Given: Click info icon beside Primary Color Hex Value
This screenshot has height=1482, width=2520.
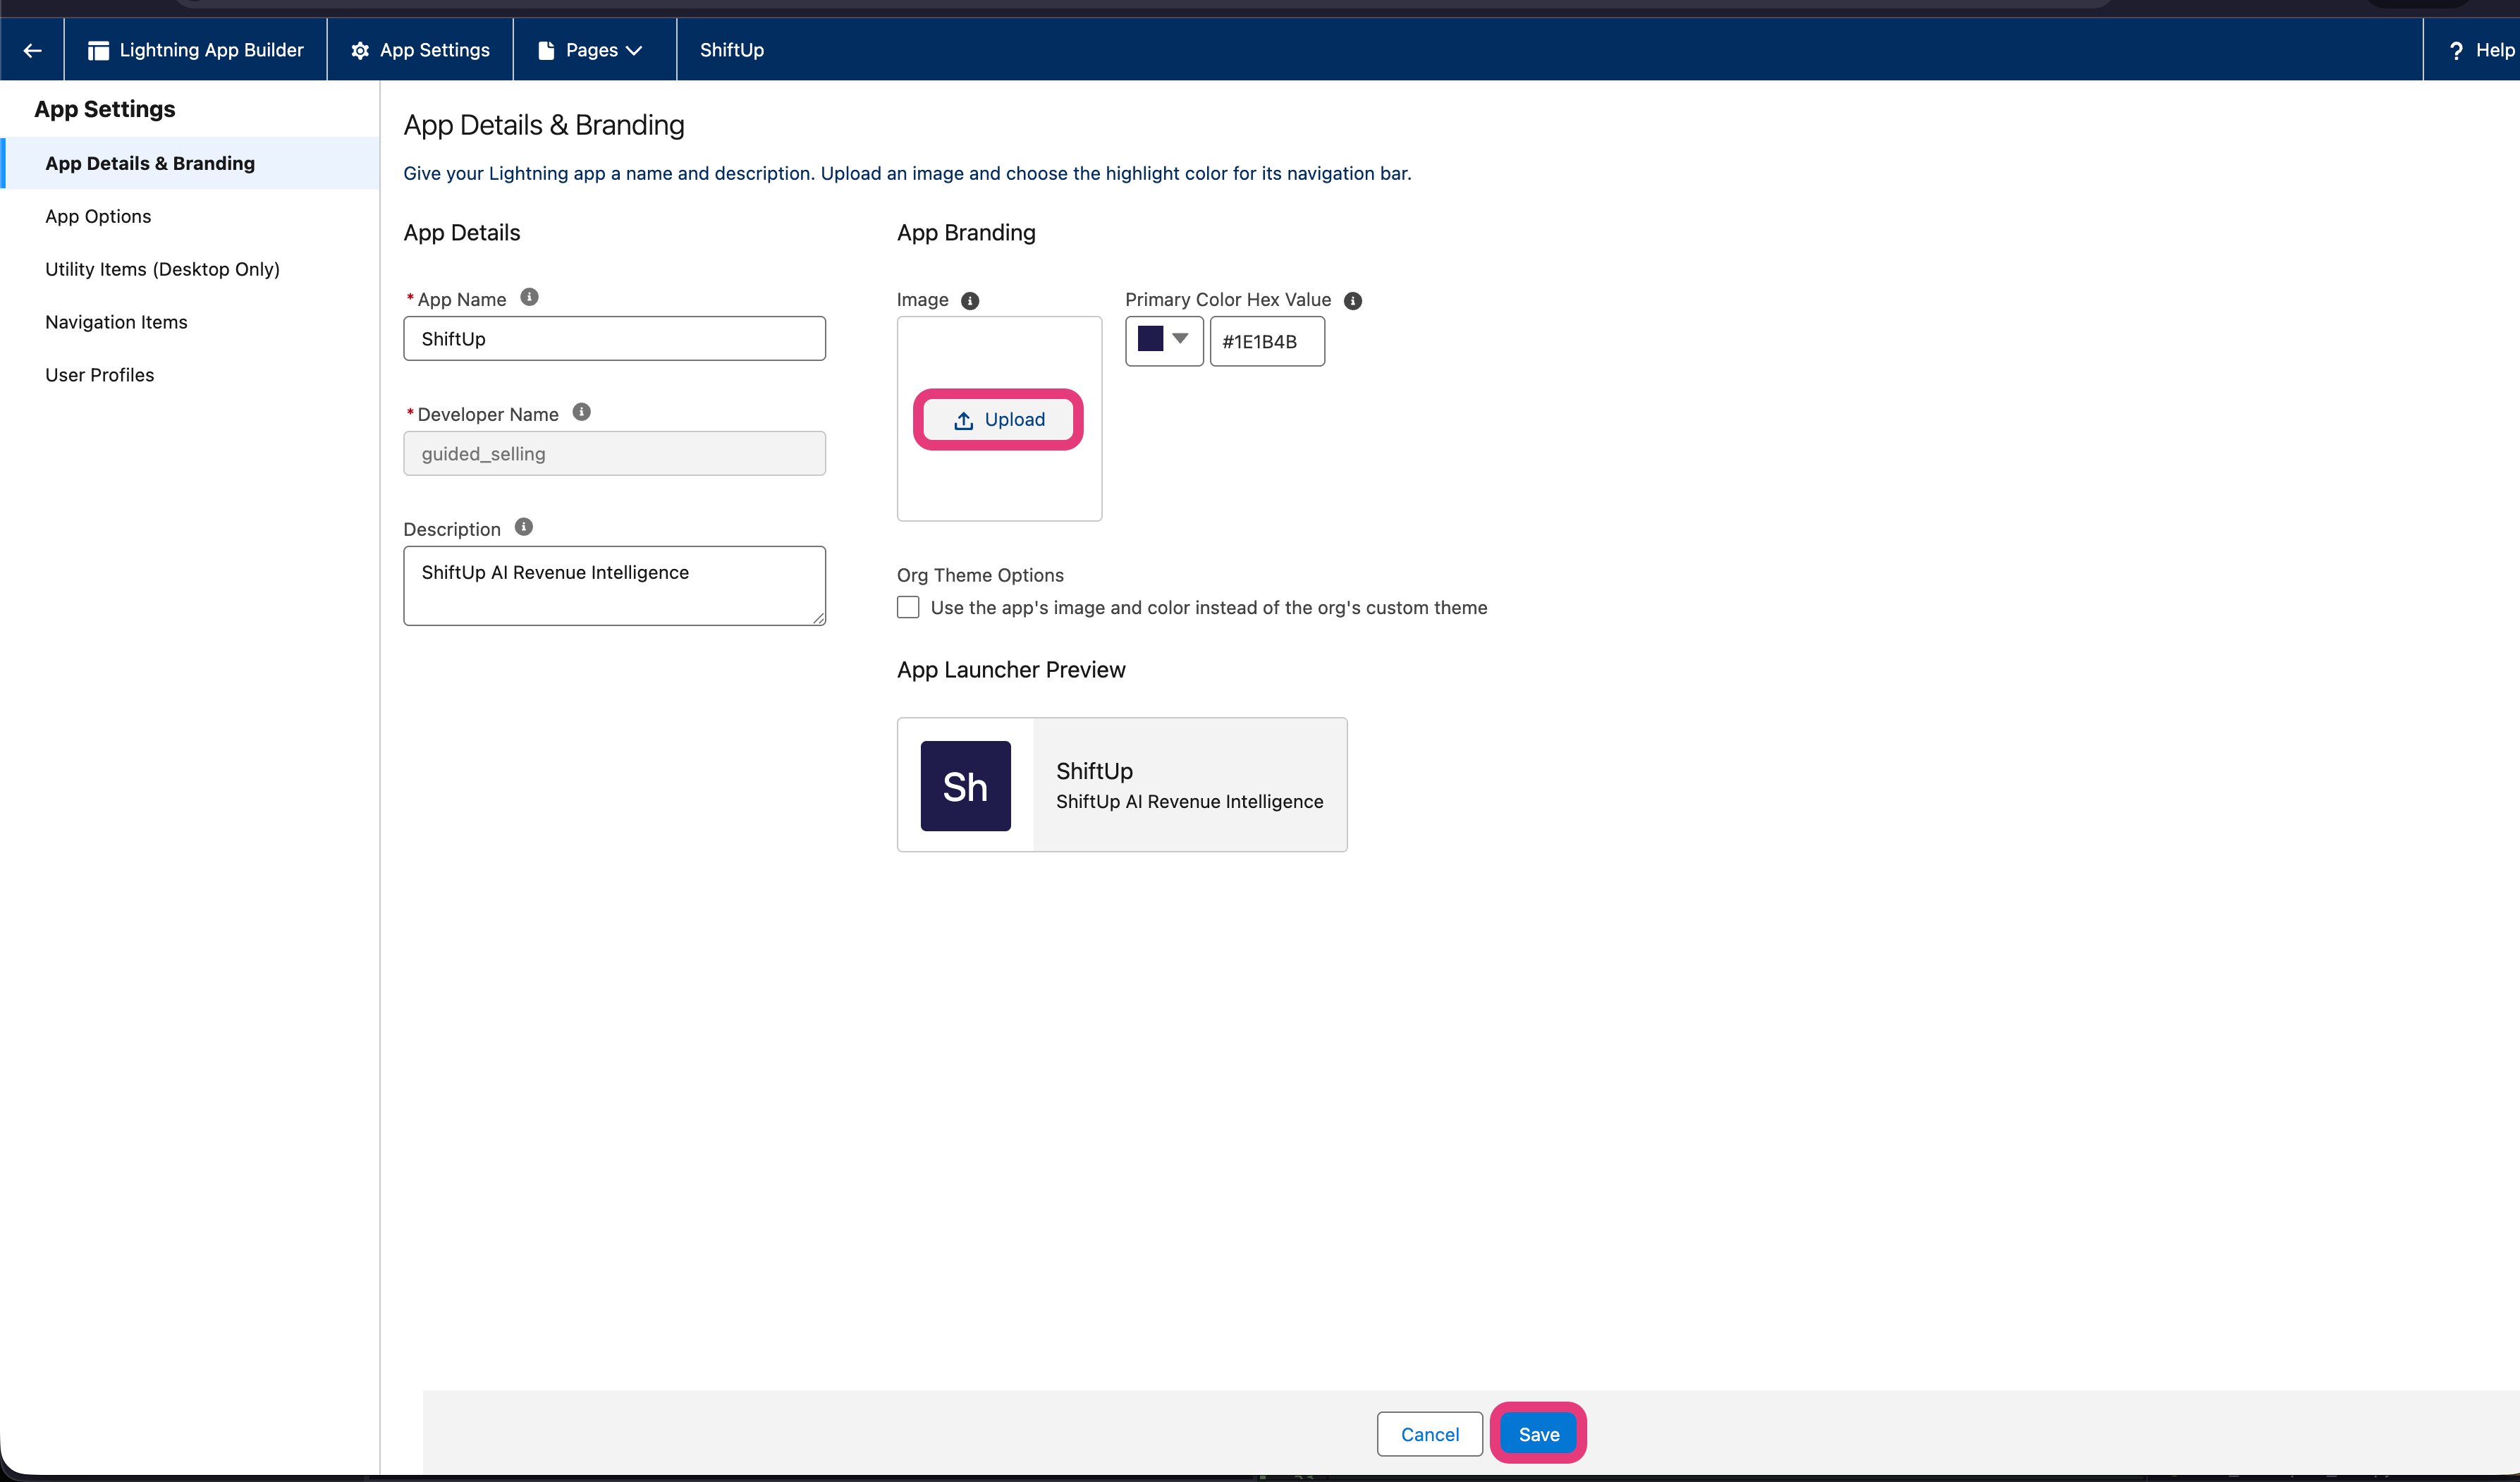Looking at the screenshot, I should click(1353, 301).
